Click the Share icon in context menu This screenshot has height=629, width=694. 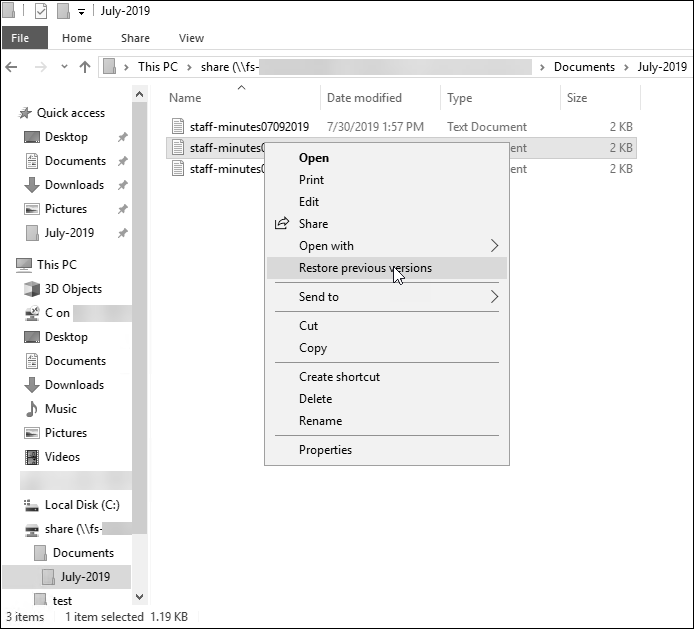tap(281, 224)
